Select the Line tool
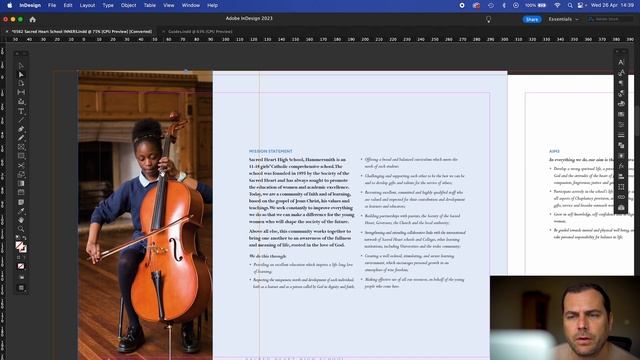Image resolution: width=640 pixels, height=360 pixels. click(x=21, y=120)
